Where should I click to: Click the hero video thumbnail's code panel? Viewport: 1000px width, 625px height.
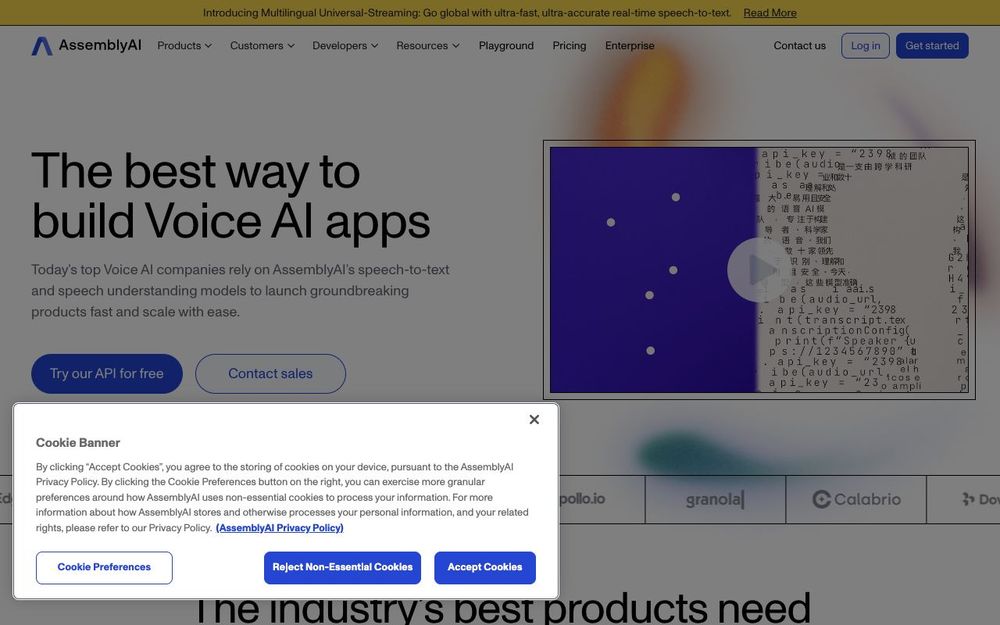(x=862, y=270)
